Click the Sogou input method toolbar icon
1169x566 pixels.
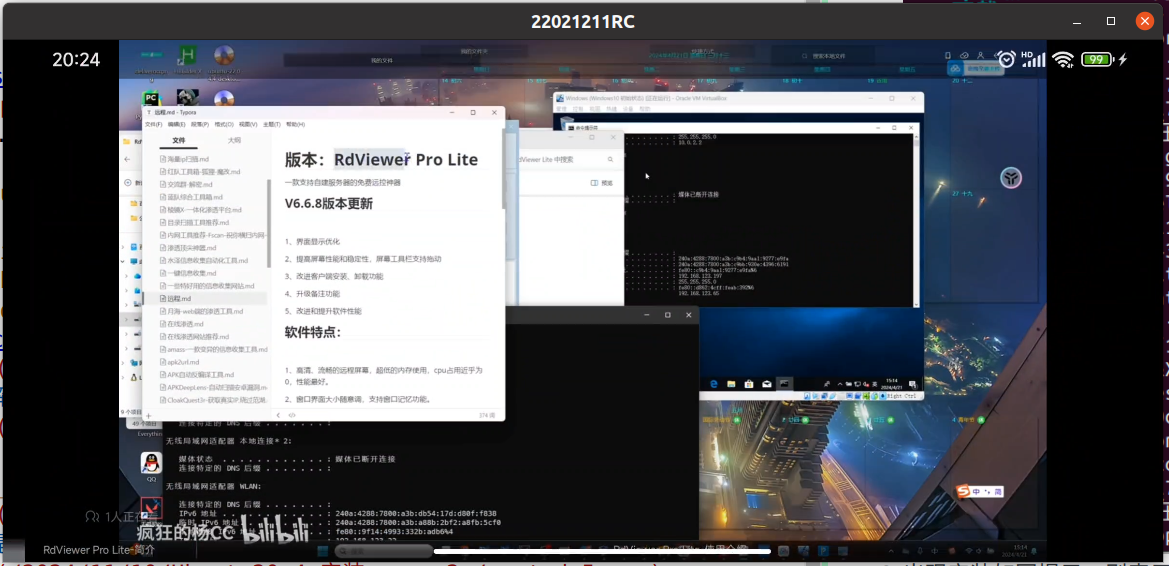coord(964,491)
